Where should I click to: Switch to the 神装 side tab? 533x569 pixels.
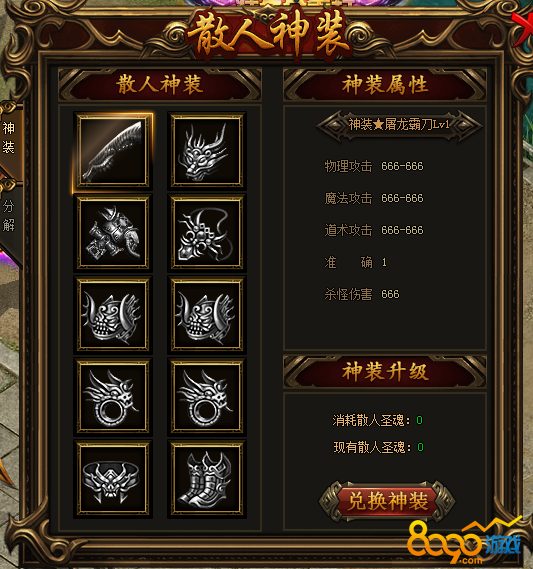point(9,139)
